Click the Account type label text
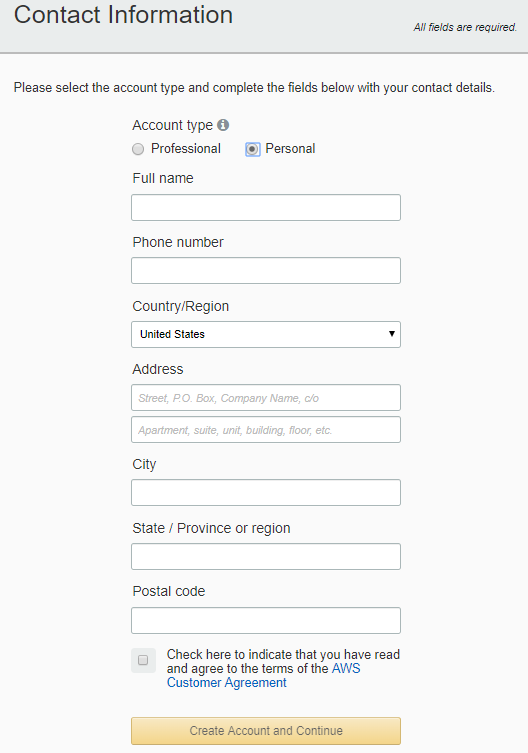 (172, 125)
